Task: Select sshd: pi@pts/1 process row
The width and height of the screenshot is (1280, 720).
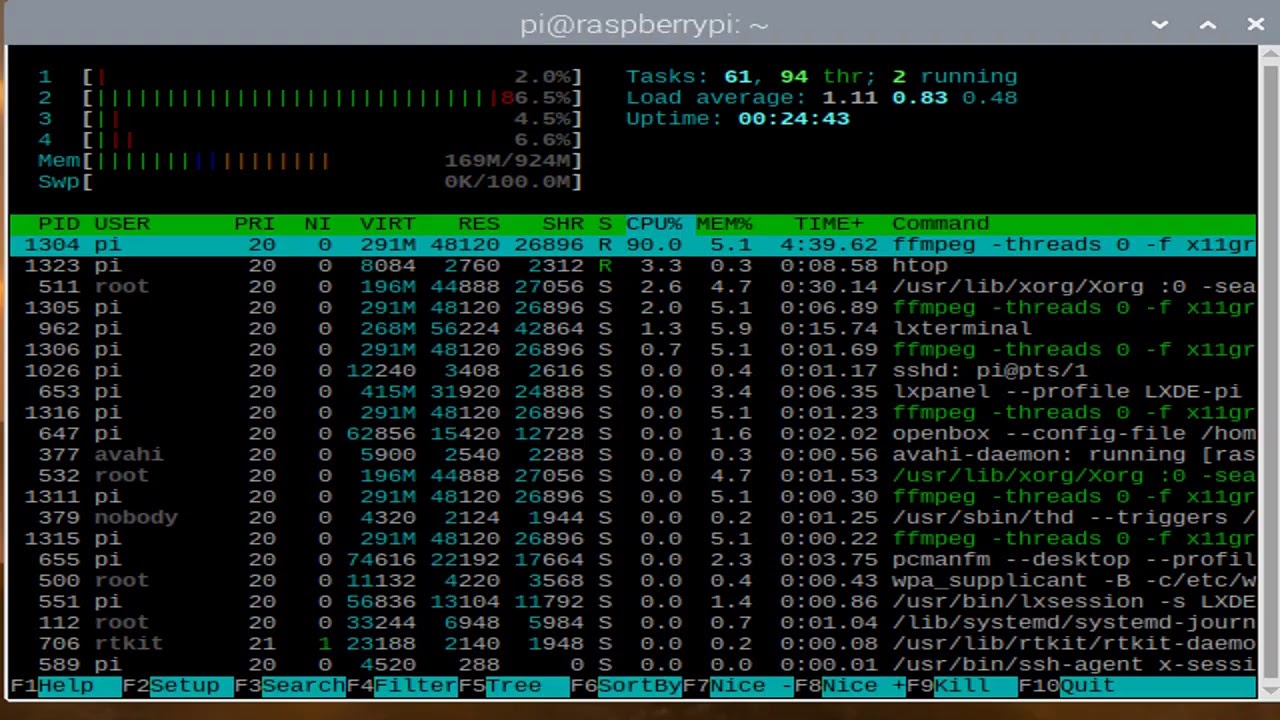Action: (633, 371)
